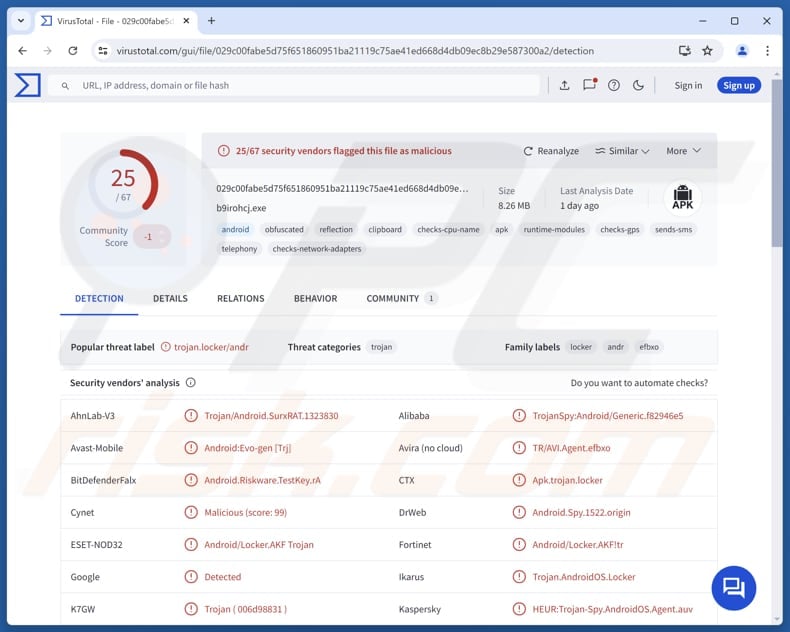This screenshot has width=790, height=632.
Task: Switch to the COMMUNITY tab
Action: pyautogui.click(x=402, y=298)
